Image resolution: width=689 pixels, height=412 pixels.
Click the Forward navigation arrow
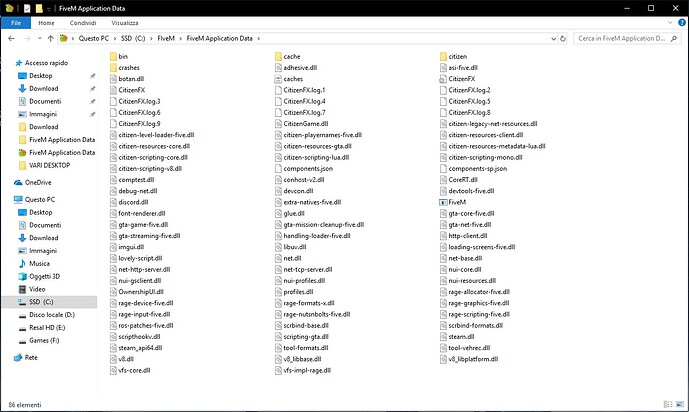pos(27,39)
